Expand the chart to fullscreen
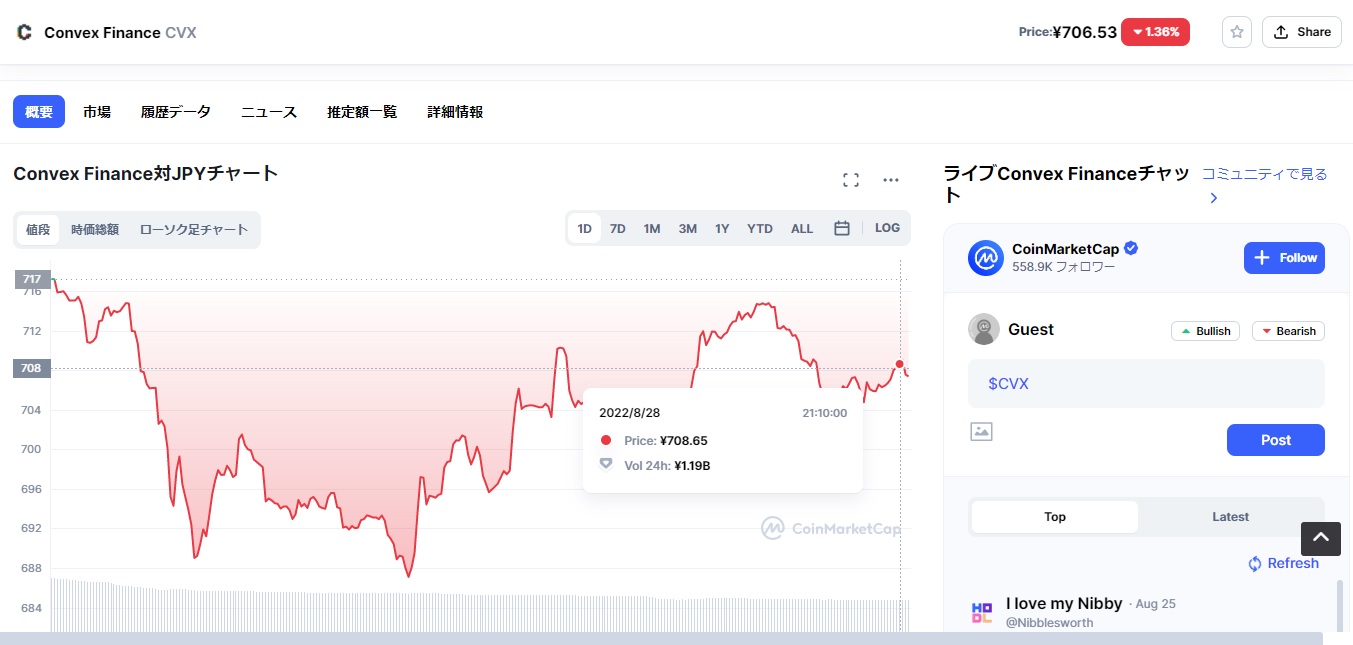The image size is (1353, 645). click(x=850, y=179)
